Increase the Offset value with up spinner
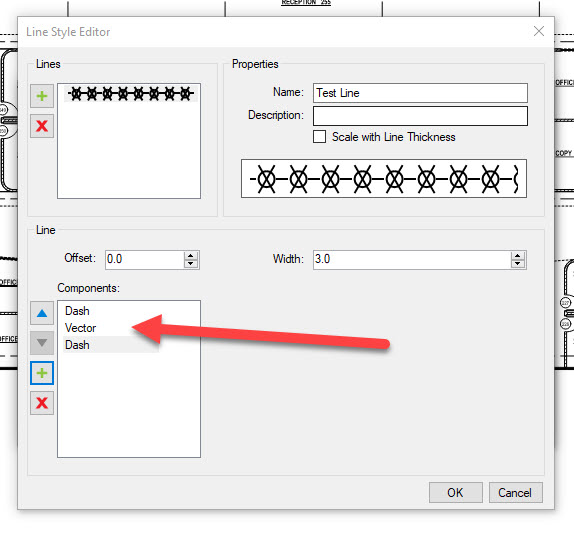 [x=190, y=256]
